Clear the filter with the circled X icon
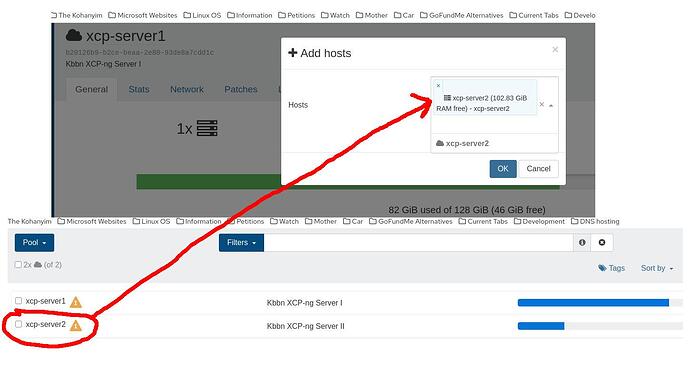 [602, 242]
